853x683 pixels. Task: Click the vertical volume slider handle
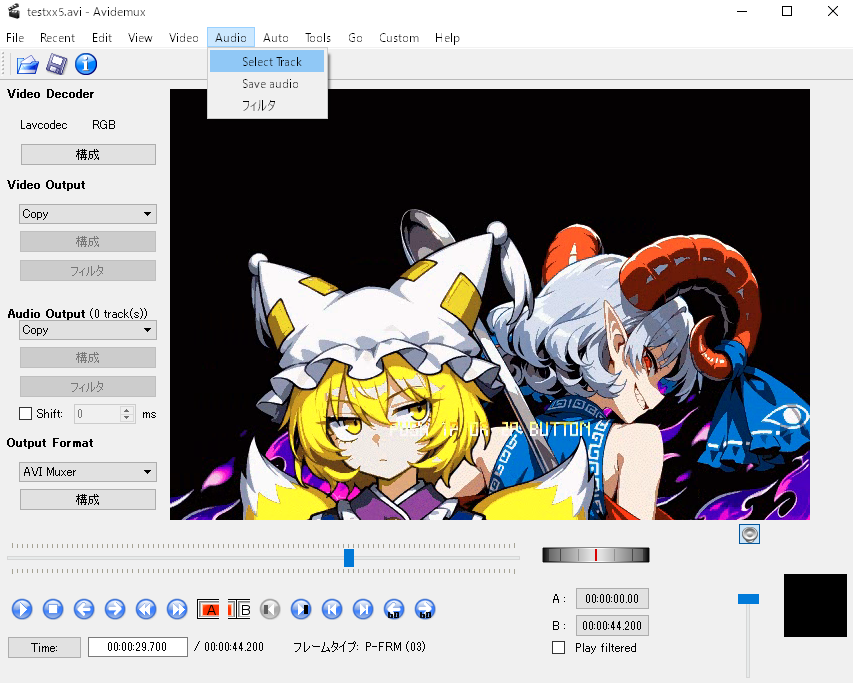point(749,599)
